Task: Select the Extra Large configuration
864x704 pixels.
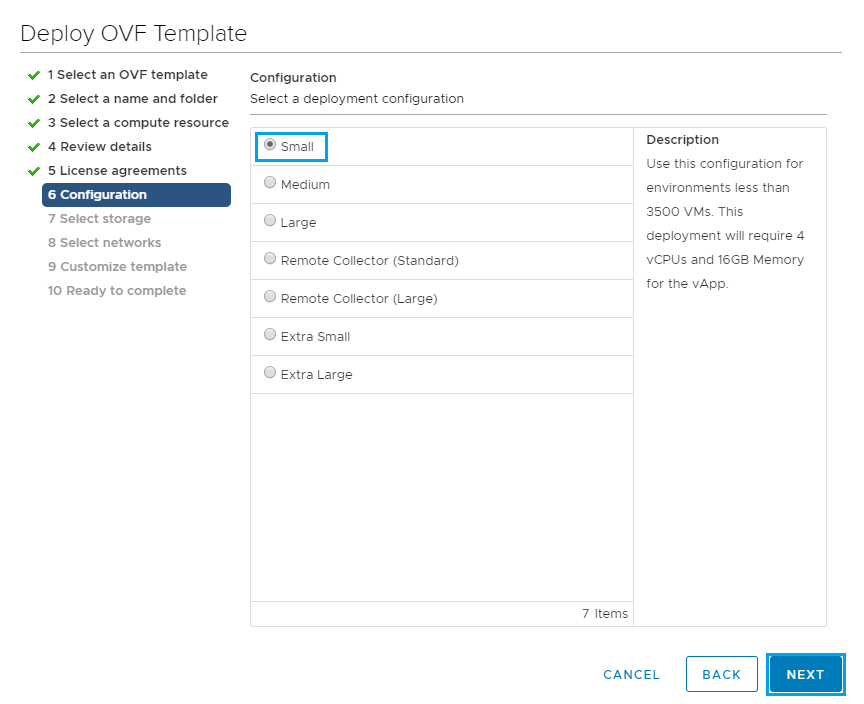Action: click(270, 373)
